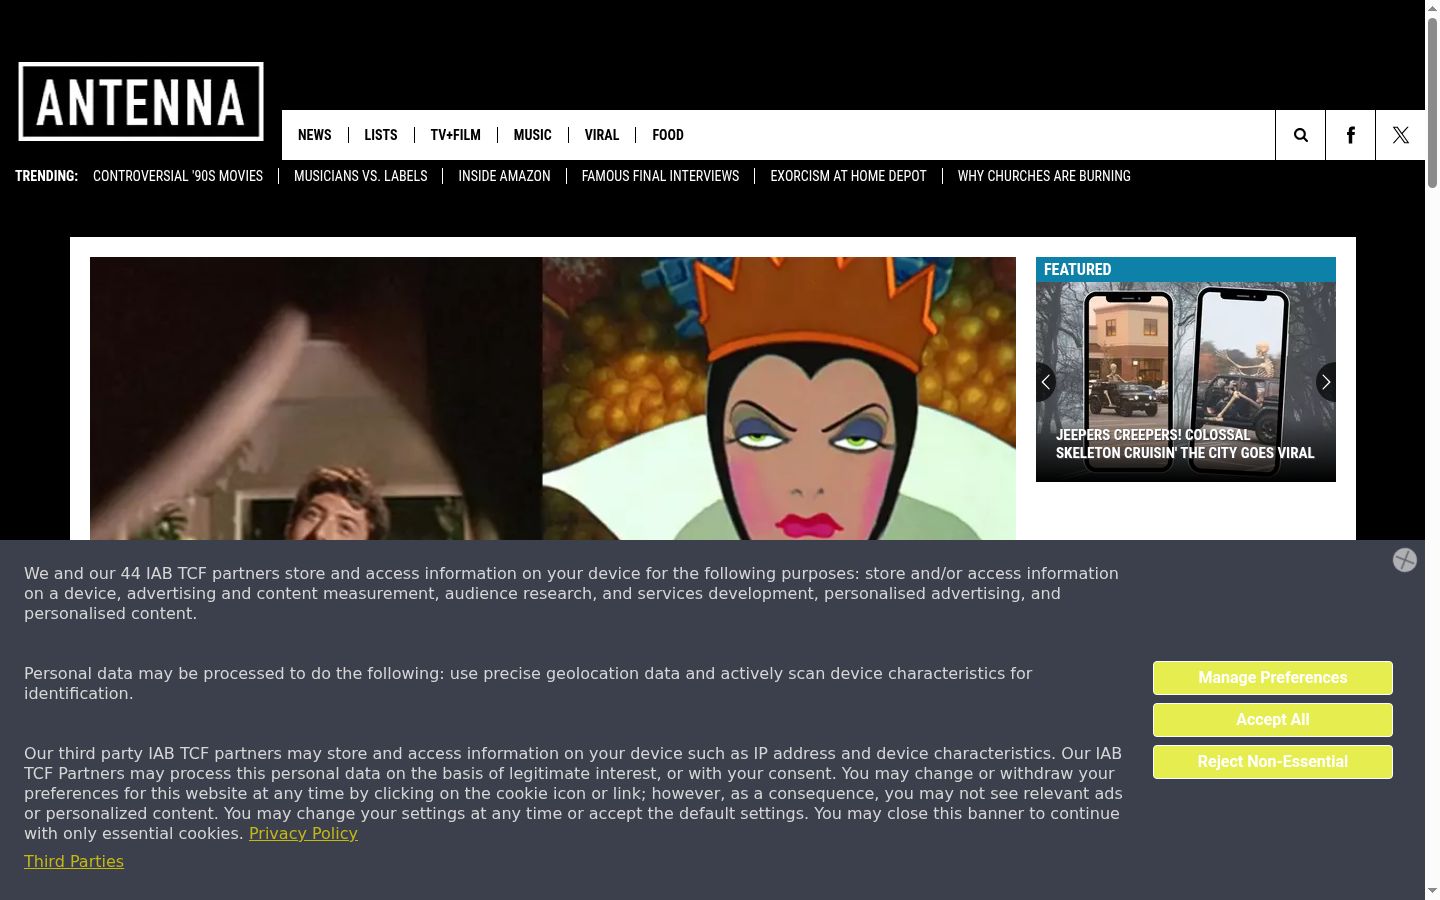1440x900 pixels.
Task: Click the Reject Non-Essential button
Action: (1272, 762)
